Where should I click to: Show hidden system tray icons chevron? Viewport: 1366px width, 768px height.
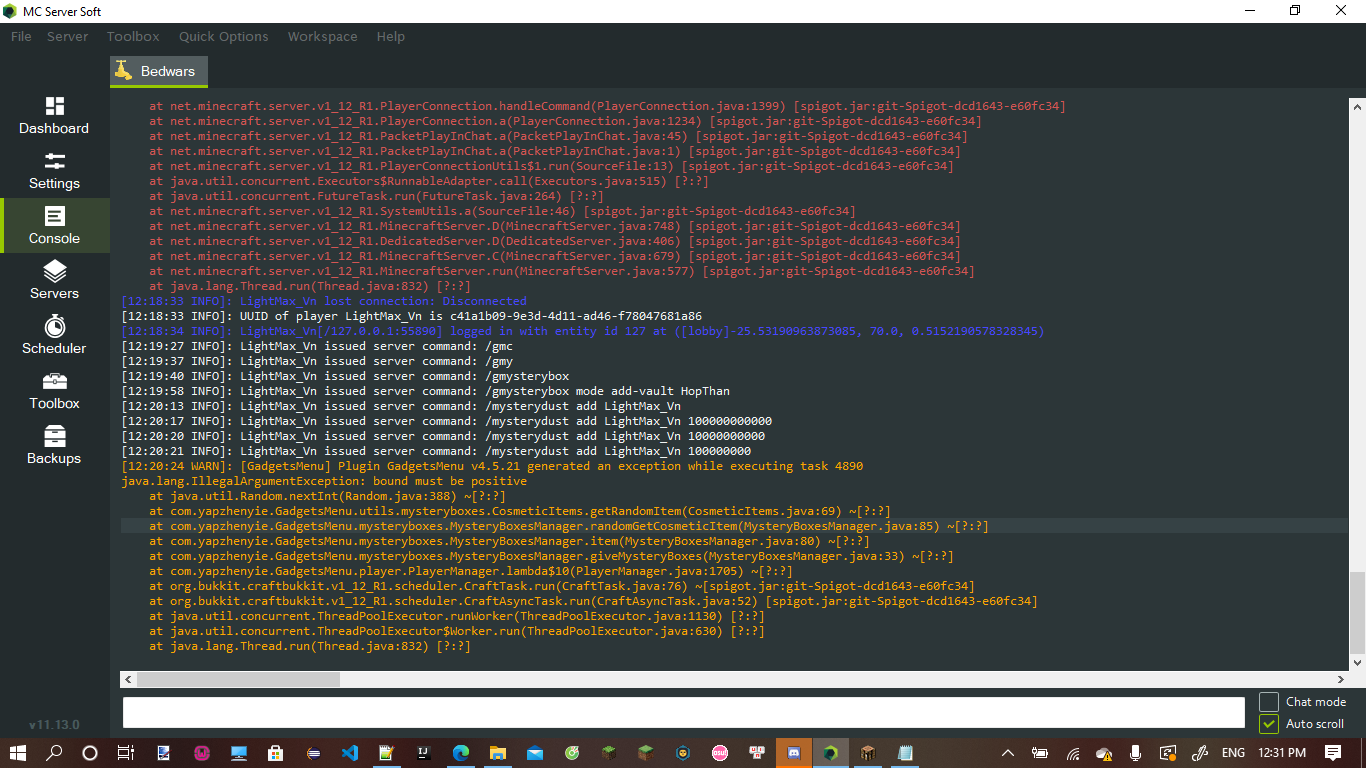coord(1008,753)
